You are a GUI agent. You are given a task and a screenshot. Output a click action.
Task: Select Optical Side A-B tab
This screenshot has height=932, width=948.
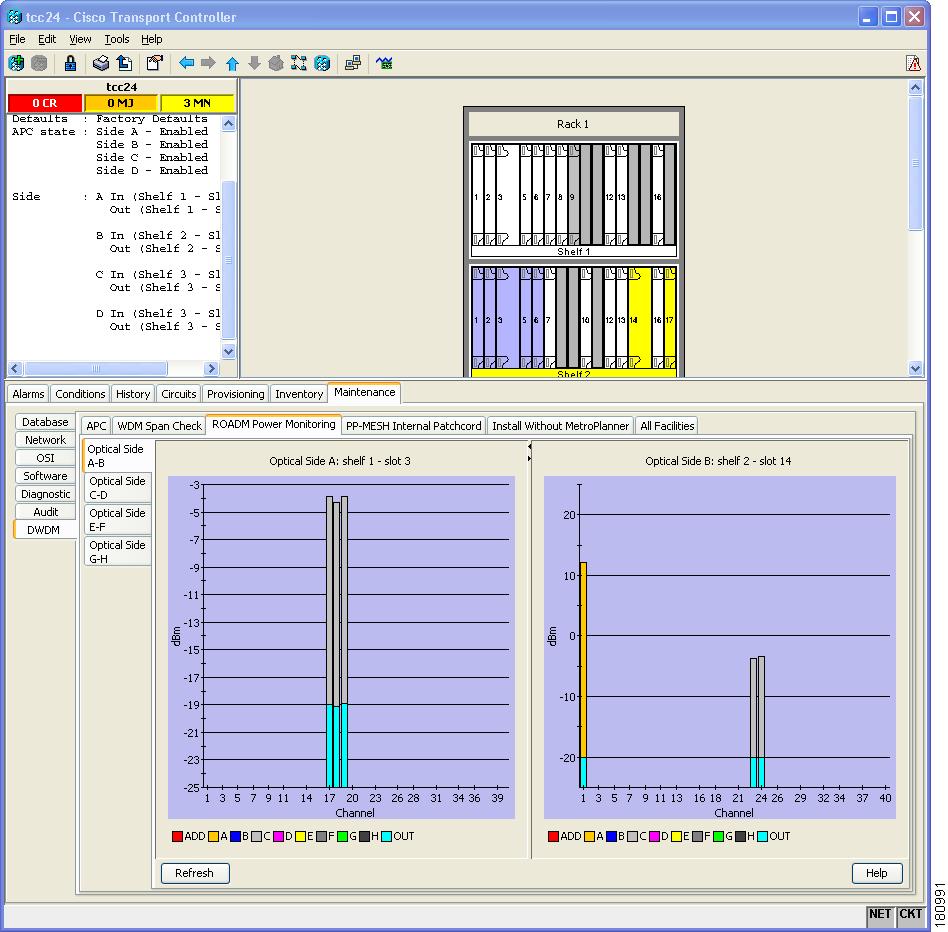(x=116, y=456)
